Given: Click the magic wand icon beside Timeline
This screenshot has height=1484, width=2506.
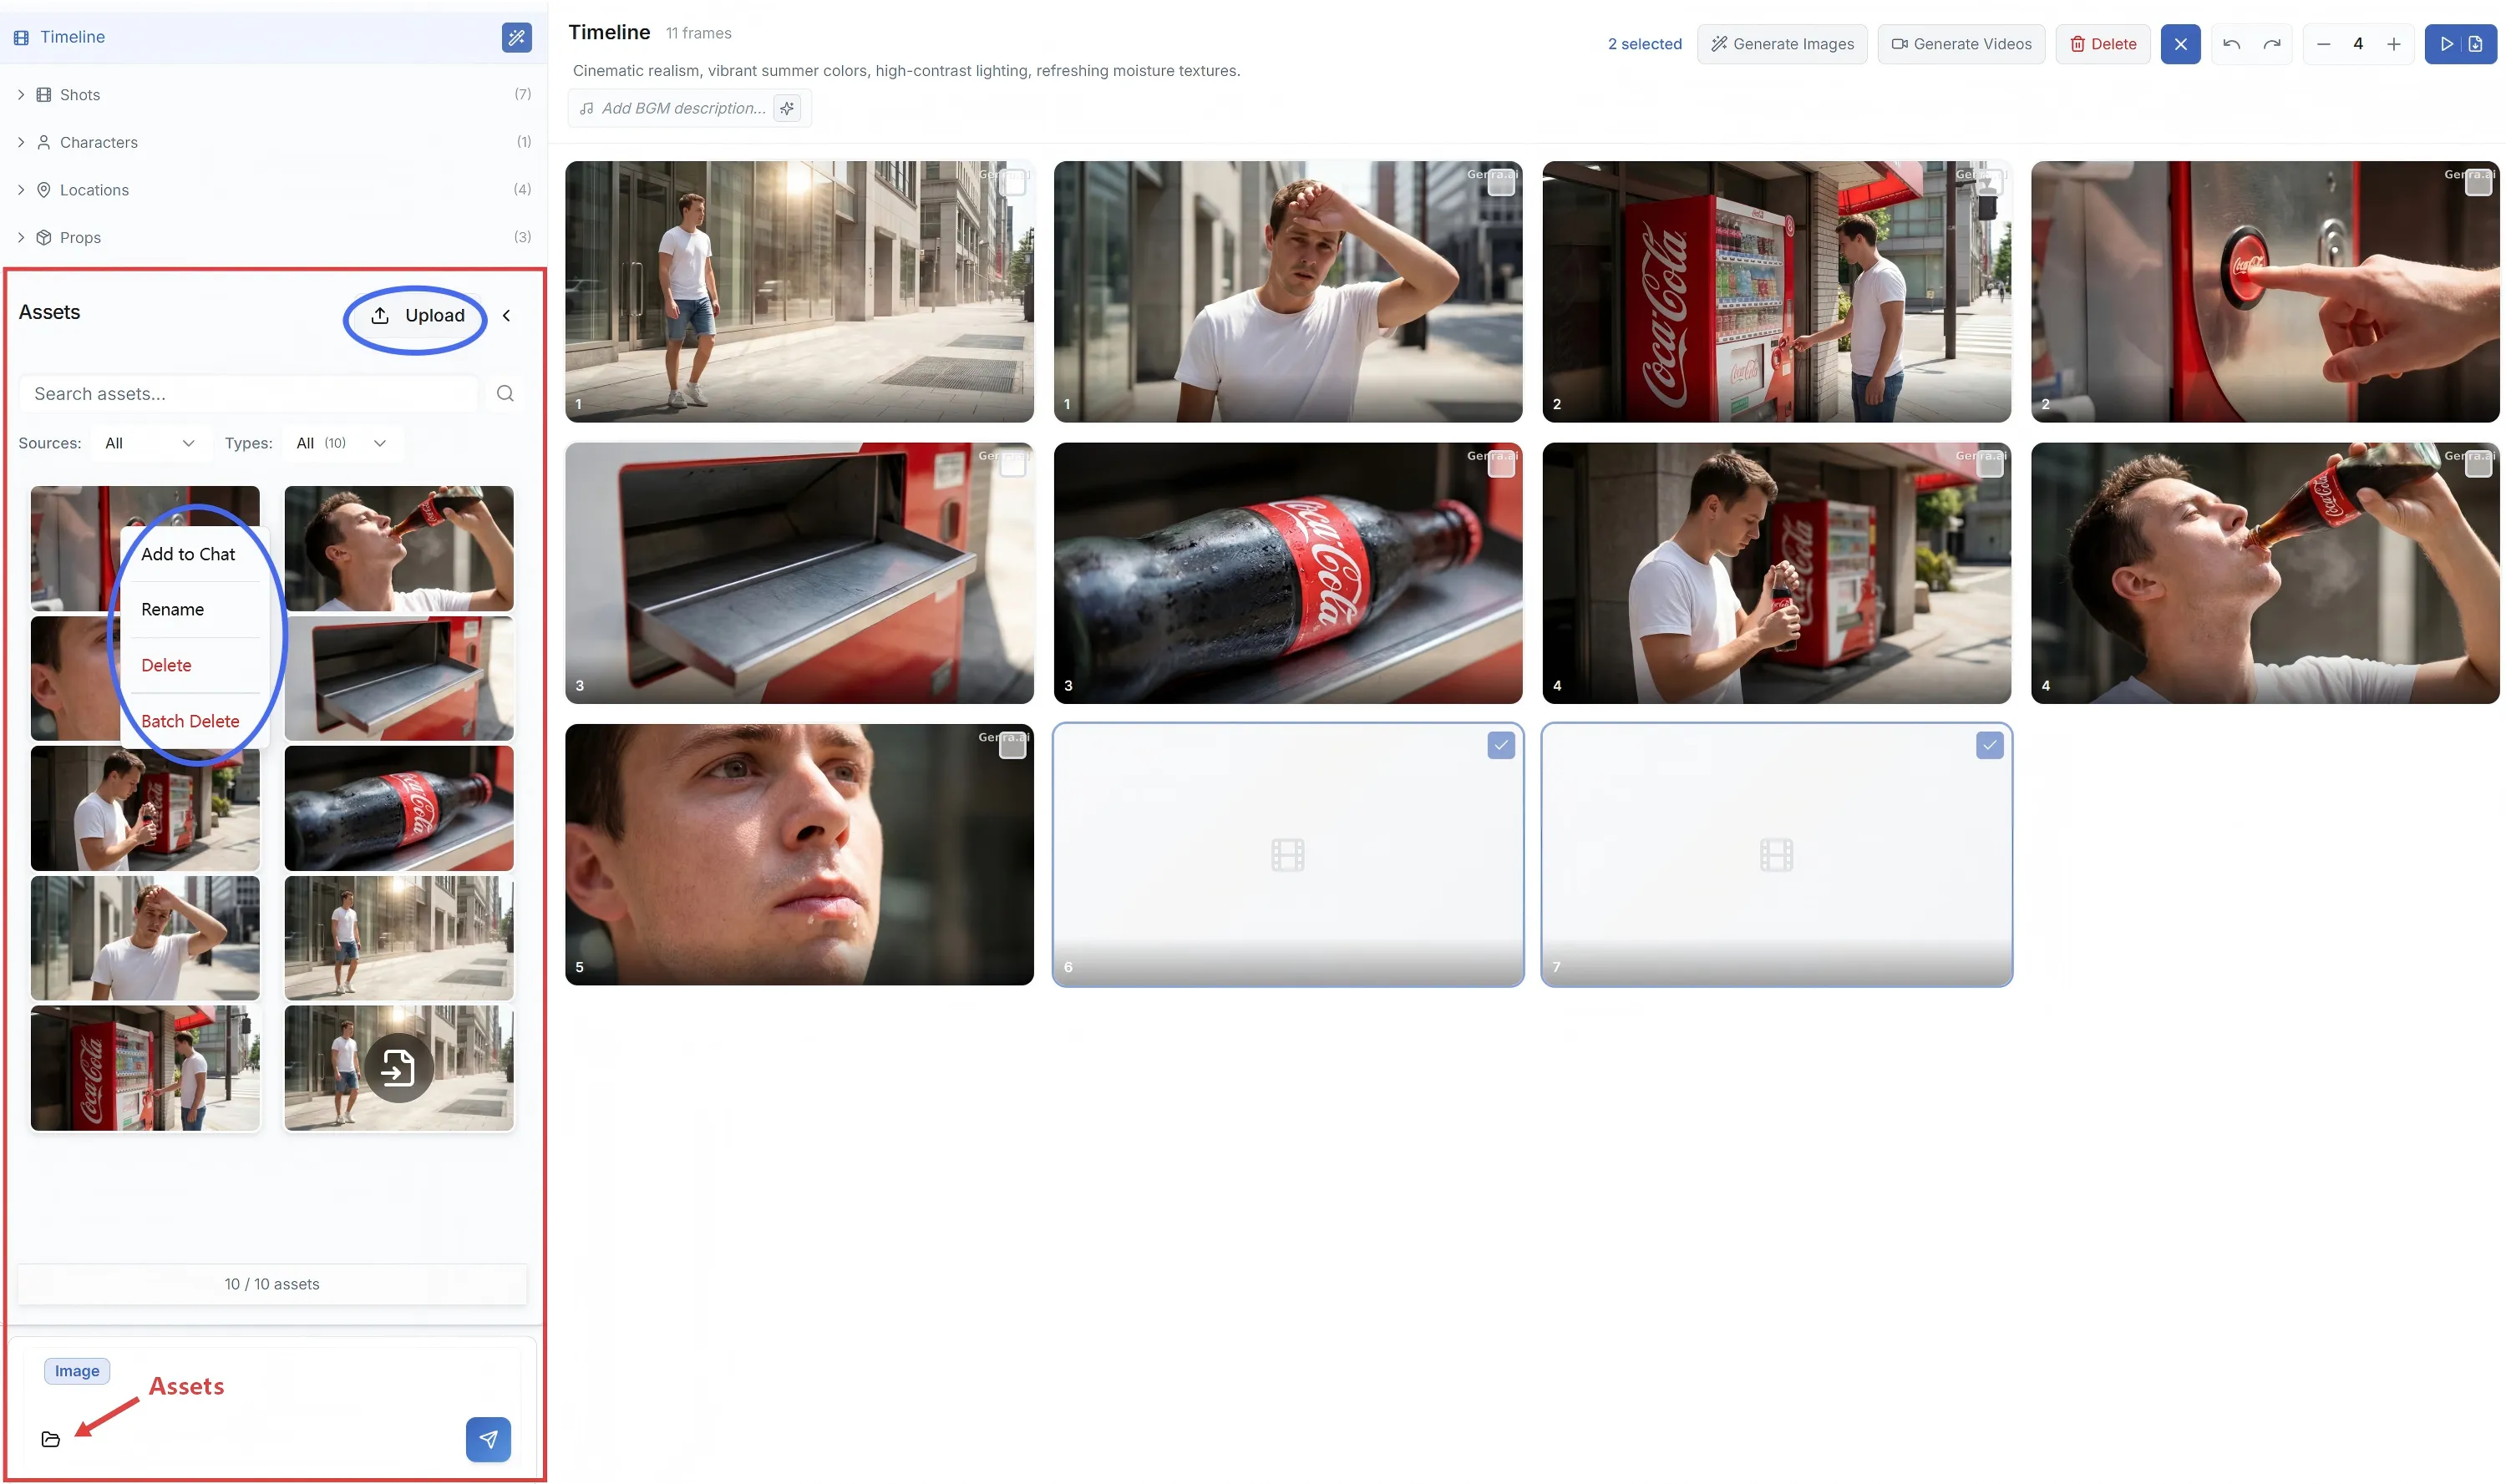Looking at the screenshot, I should (516, 37).
